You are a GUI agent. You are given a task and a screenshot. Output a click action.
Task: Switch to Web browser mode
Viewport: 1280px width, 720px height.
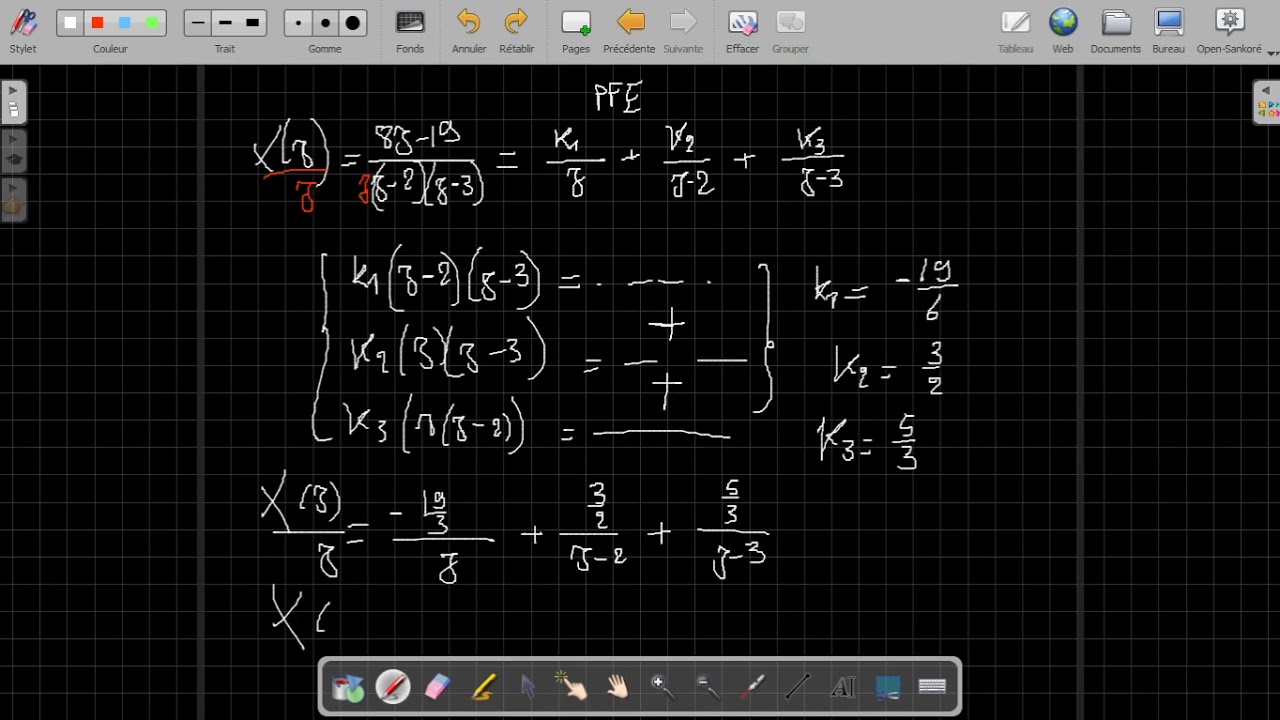1063,30
